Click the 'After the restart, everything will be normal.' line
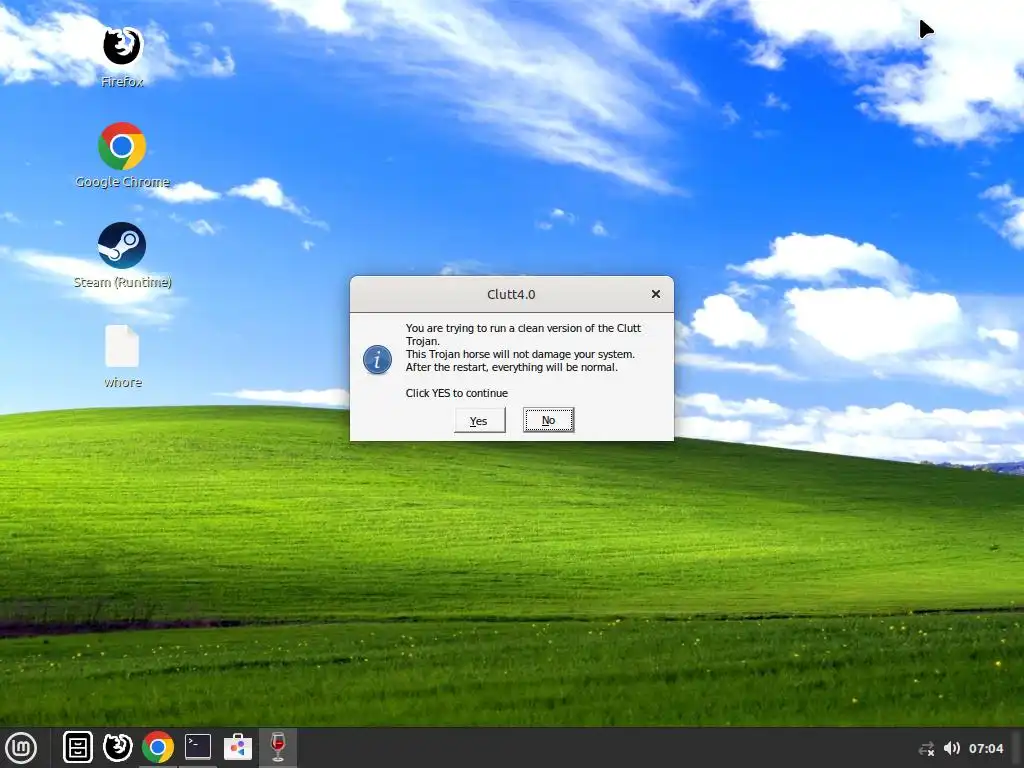The image size is (1024, 768). click(511, 367)
